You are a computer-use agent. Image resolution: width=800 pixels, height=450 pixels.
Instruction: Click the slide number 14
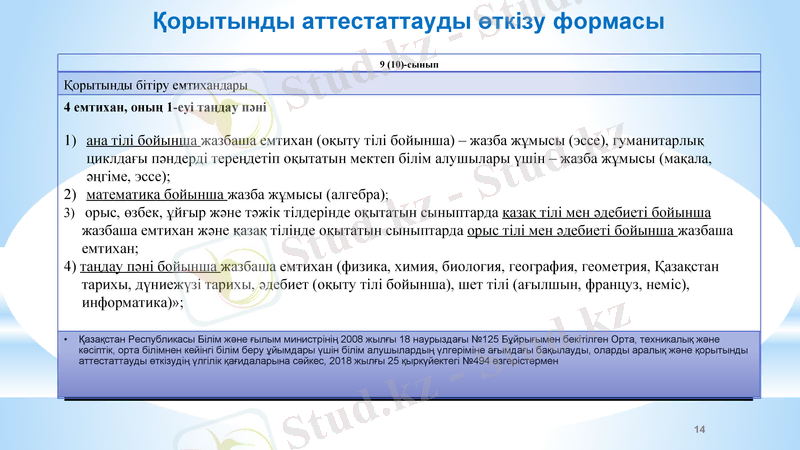699,430
